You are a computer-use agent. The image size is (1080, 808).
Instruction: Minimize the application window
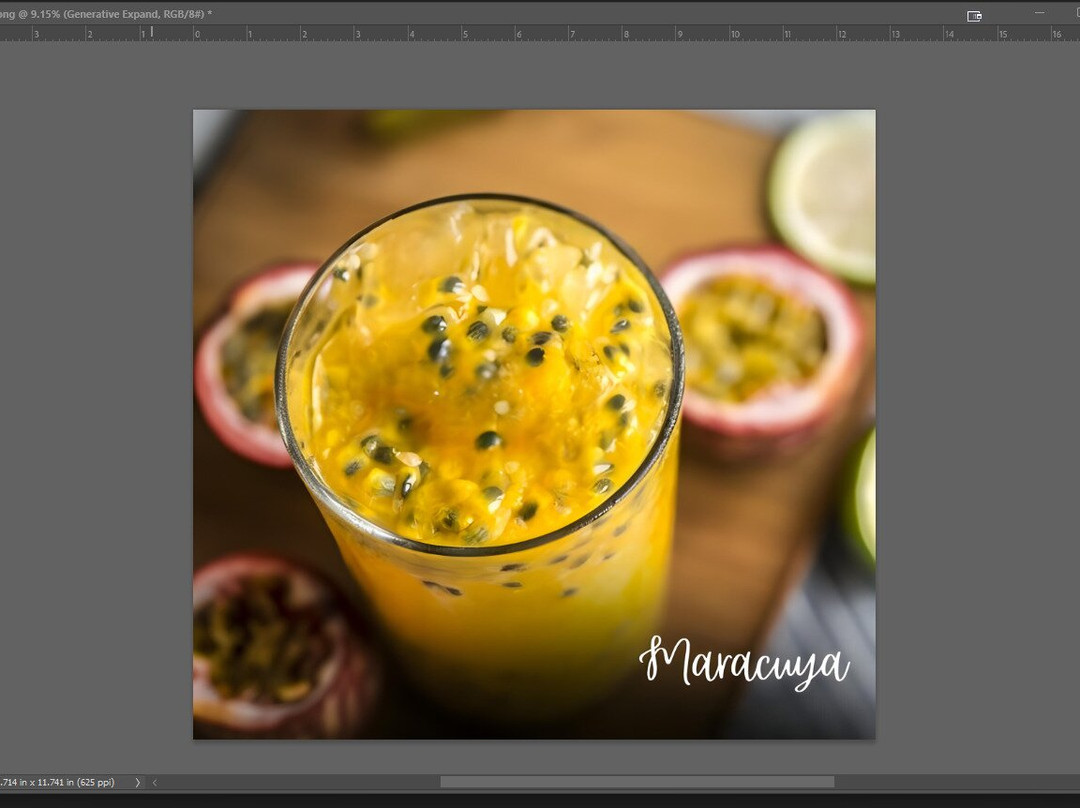(x=1039, y=13)
